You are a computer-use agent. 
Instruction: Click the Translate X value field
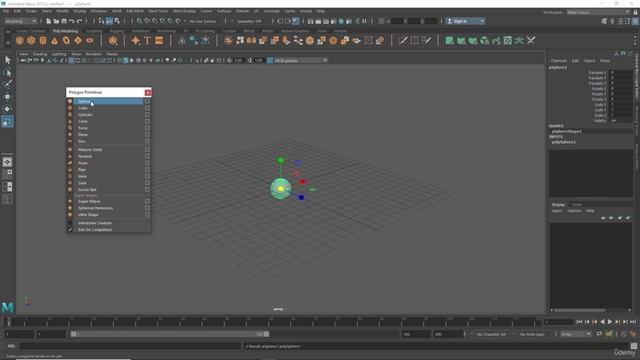coord(621,73)
